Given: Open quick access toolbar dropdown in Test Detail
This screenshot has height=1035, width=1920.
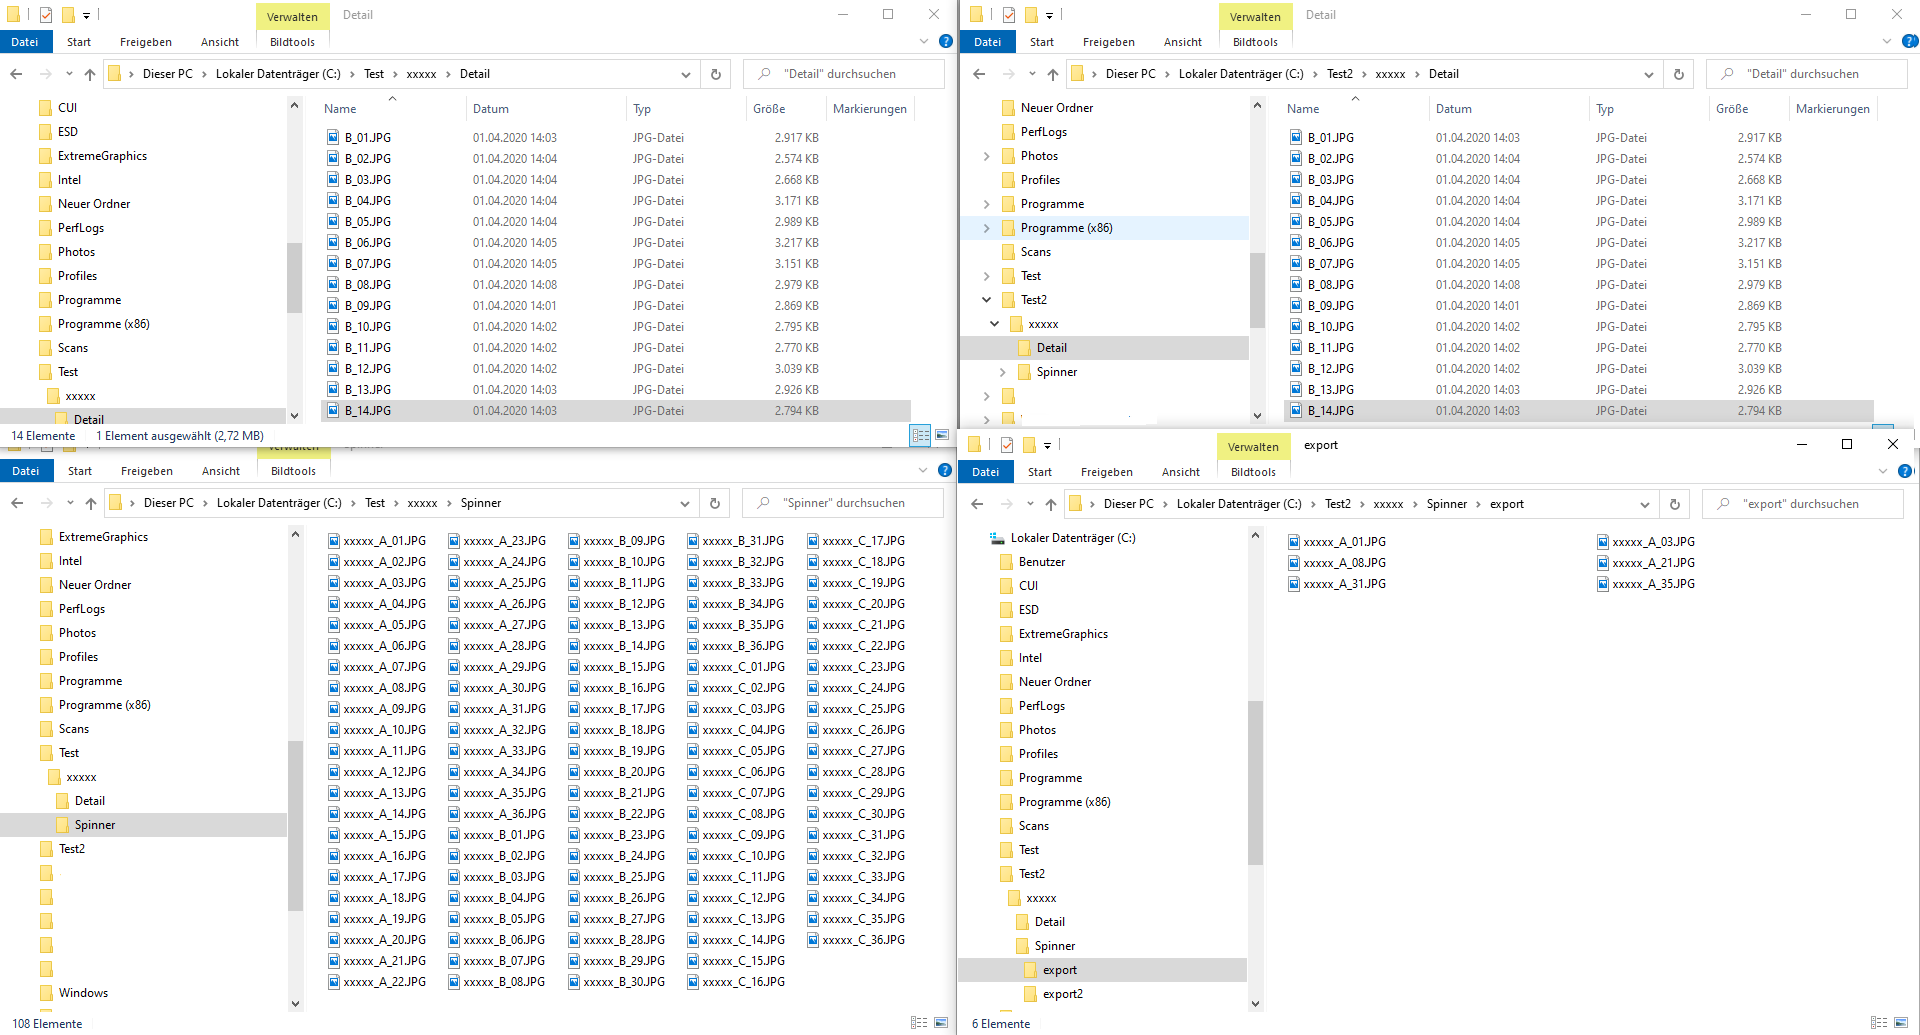Looking at the screenshot, I should point(87,15).
